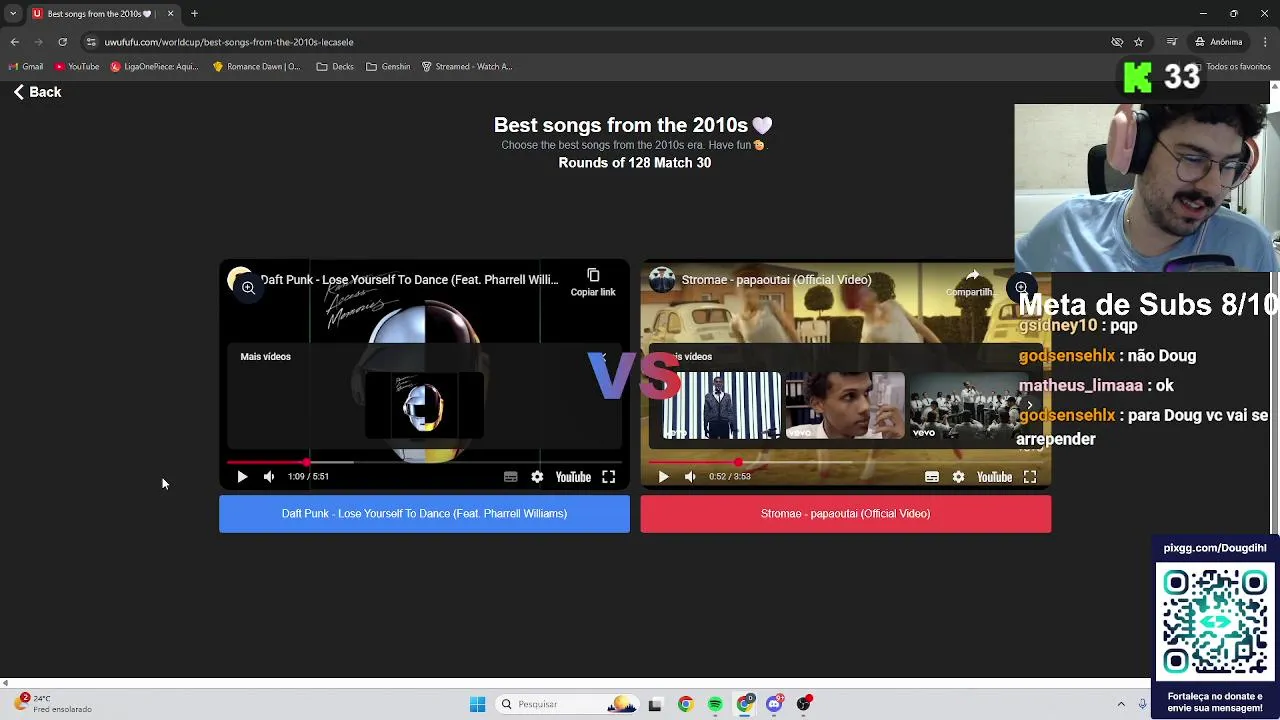Toggle subtitles on the Daft Punk video

coord(510,477)
